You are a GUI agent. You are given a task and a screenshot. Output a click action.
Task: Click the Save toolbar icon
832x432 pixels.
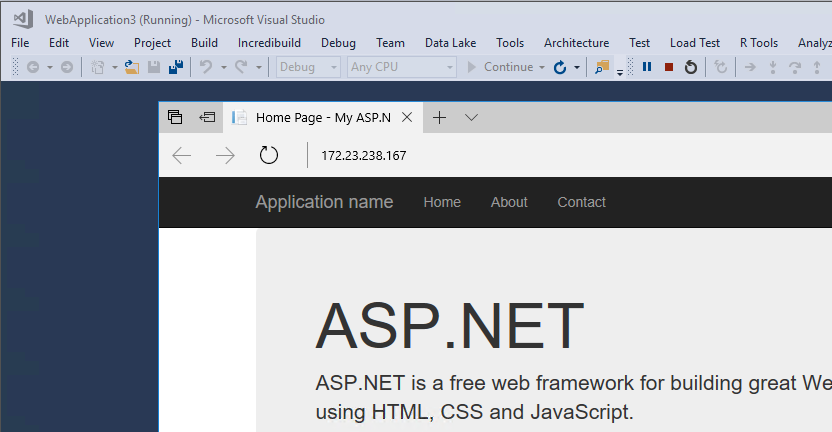click(x=154, y=67)
